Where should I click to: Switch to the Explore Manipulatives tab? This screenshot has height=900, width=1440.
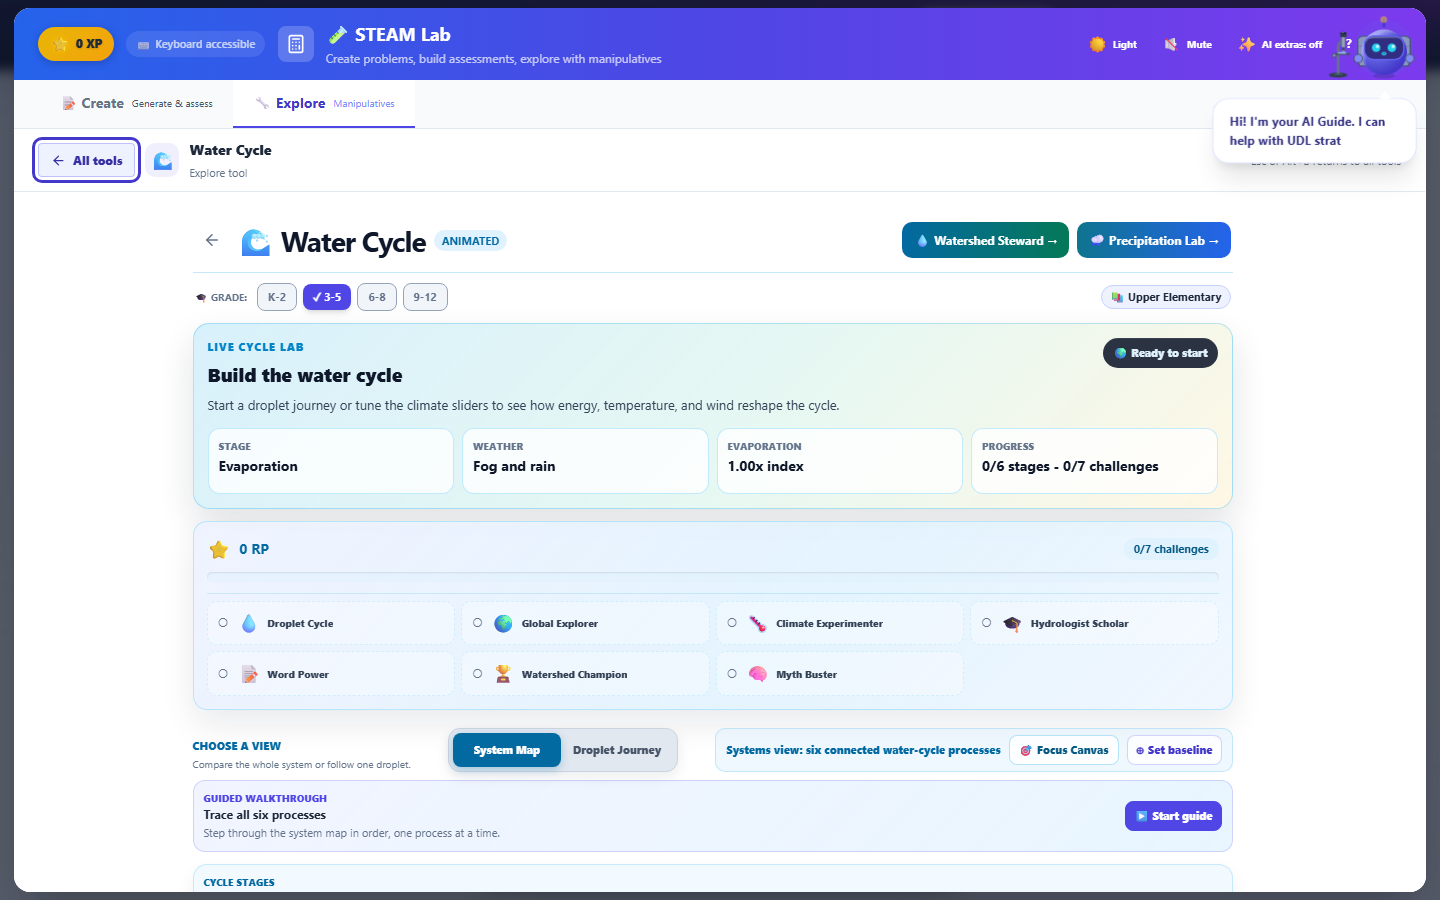324,103
